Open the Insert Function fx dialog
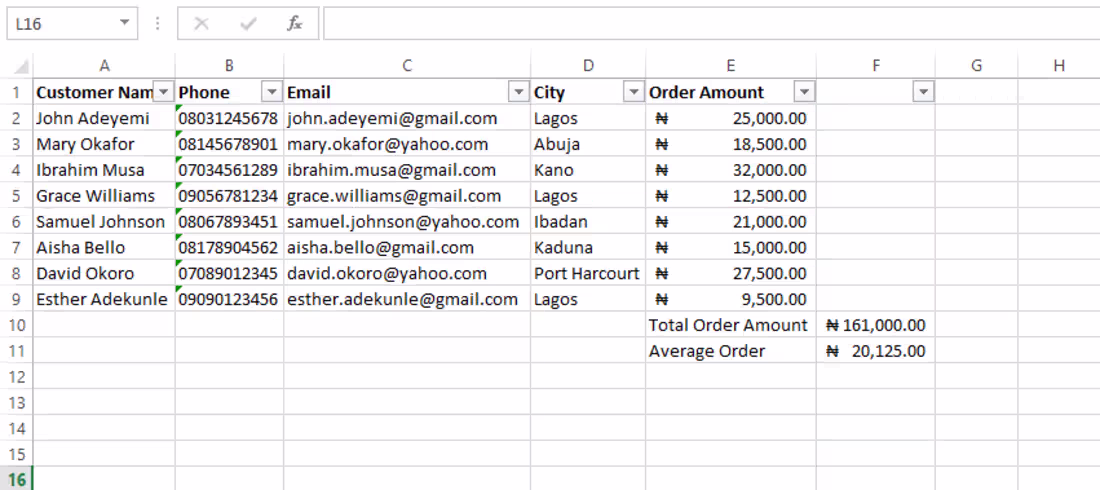This screenshot has width=1100, height=490. pyautogui.click(x=295, y=24)
